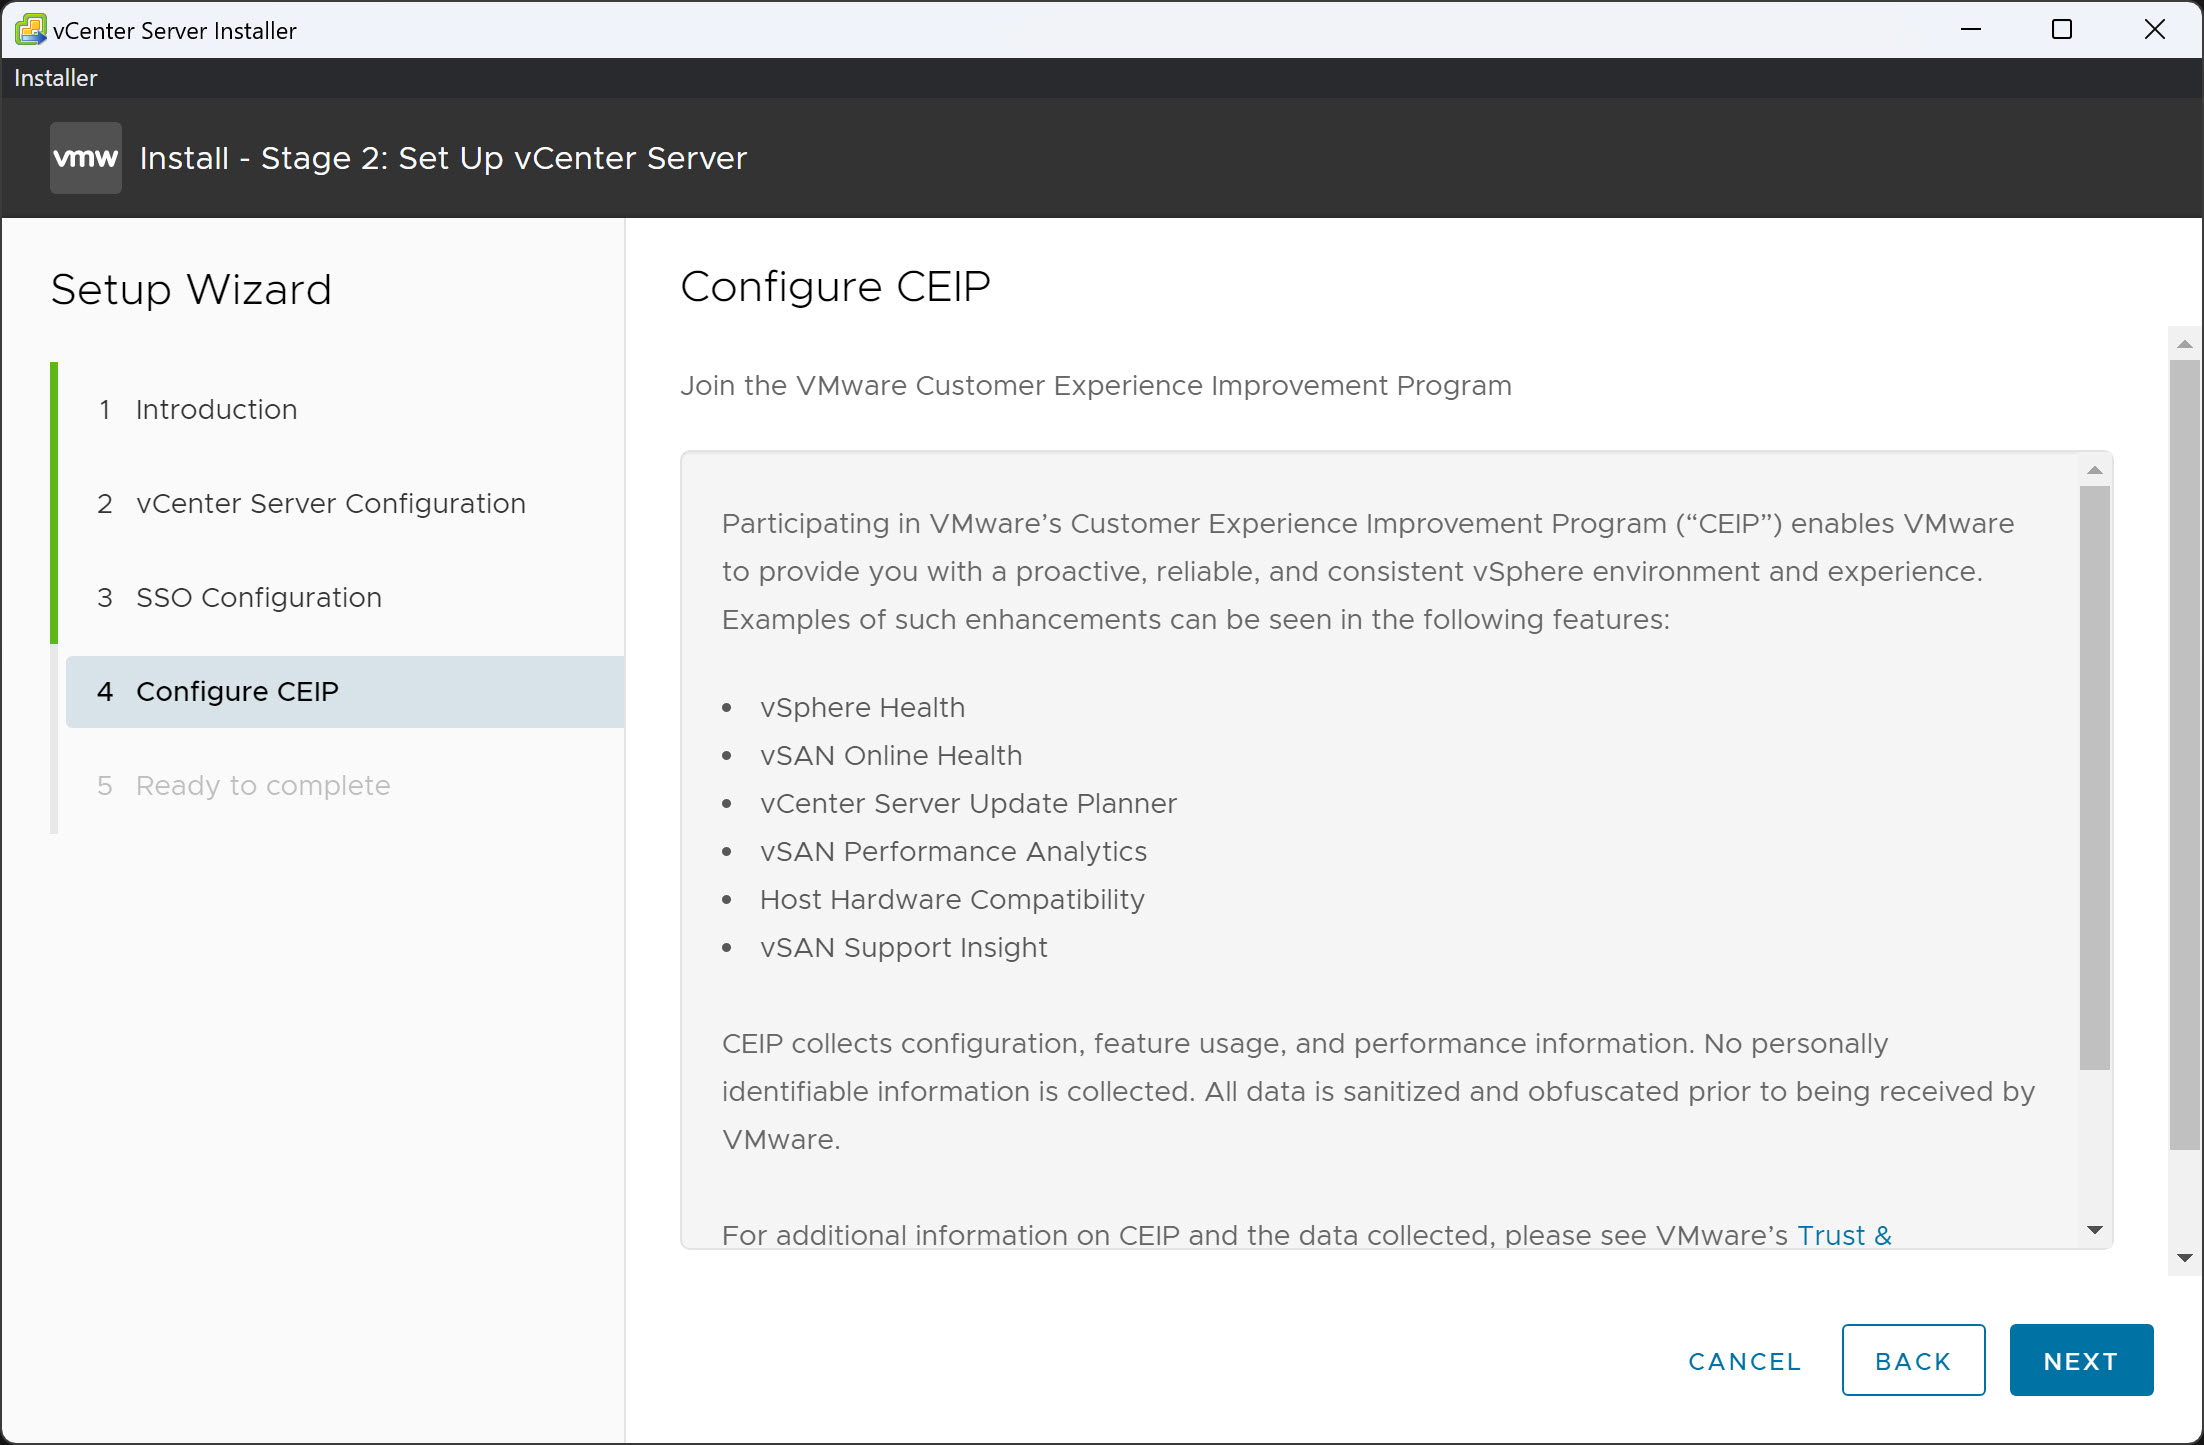Minimize the vCenter Server Installer window
The width and height of the screenshot is (2204, 1445).
coord(1971,29)
